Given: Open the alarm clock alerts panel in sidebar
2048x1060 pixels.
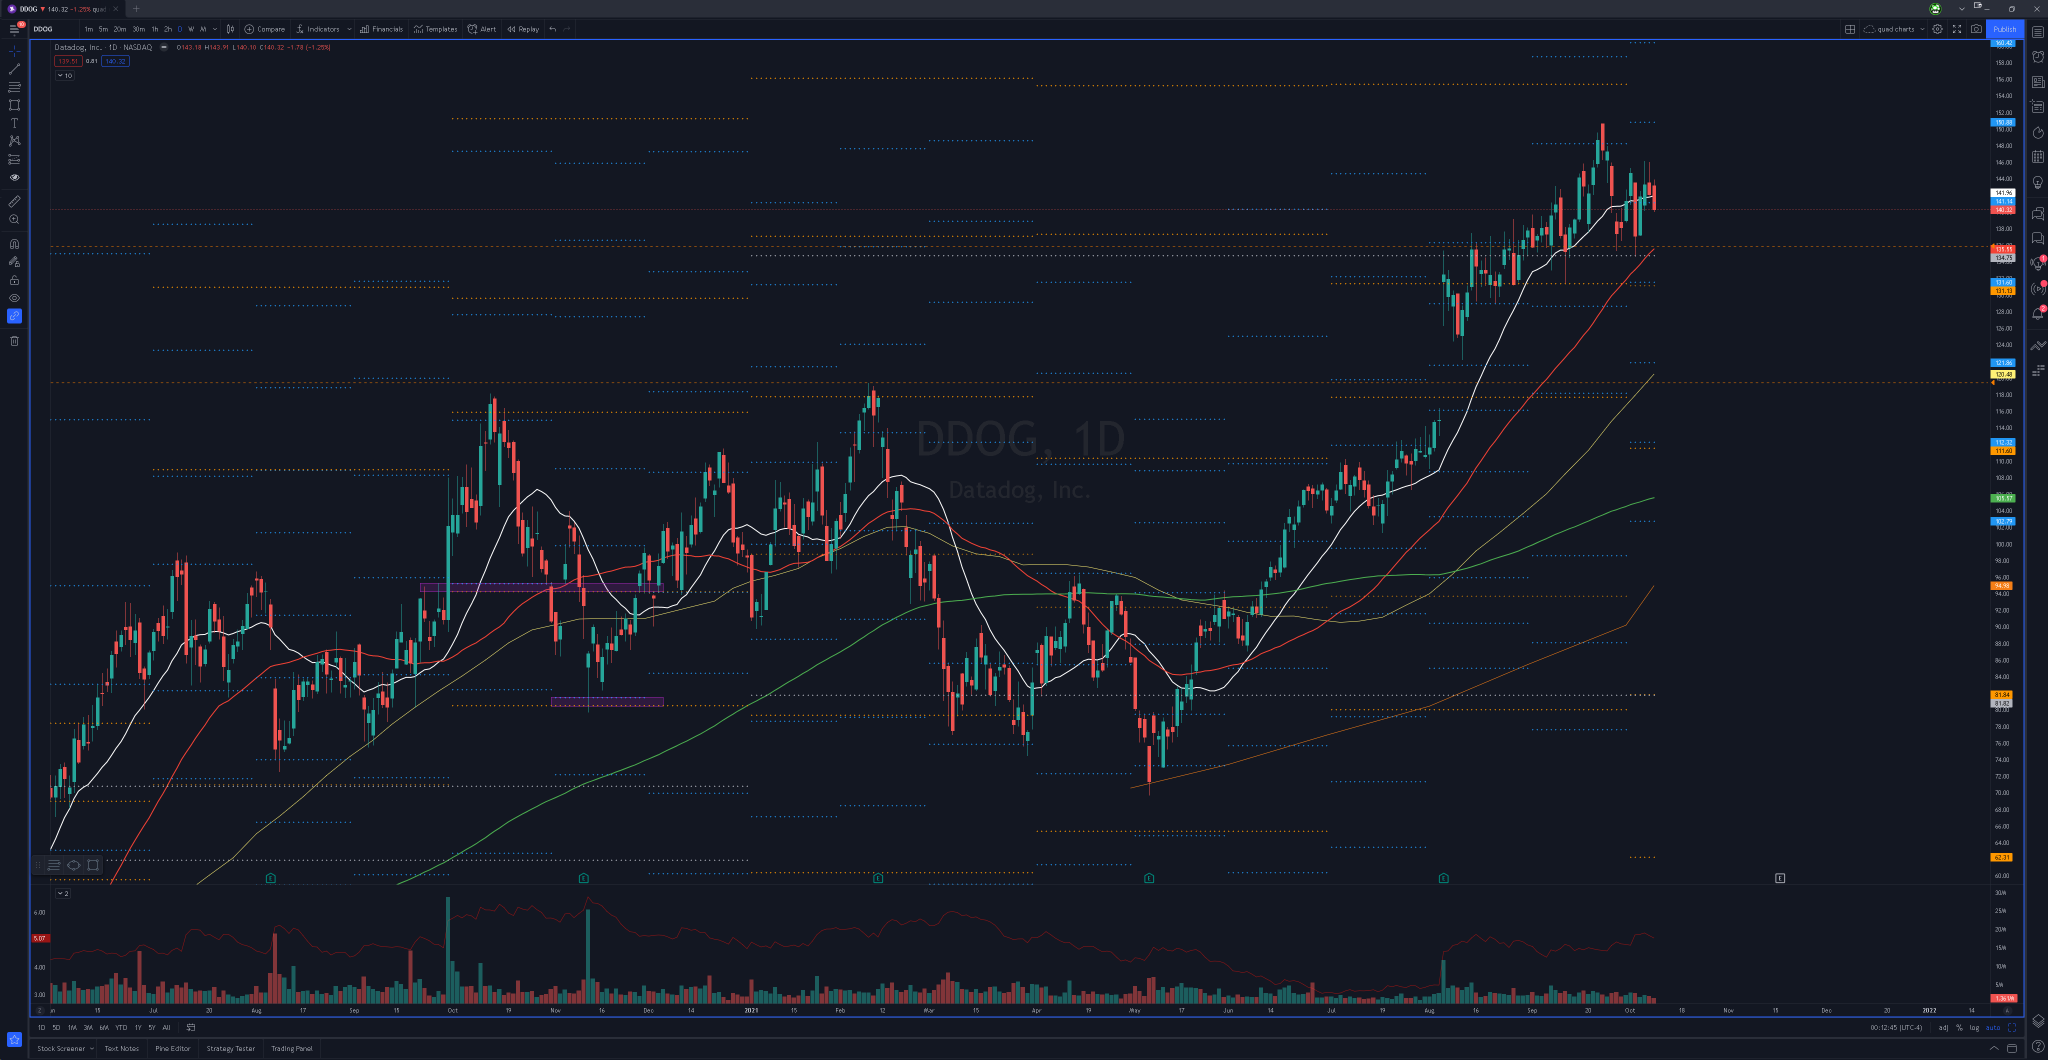Looking at the screenshot, I should click(x=2038, y=57).
